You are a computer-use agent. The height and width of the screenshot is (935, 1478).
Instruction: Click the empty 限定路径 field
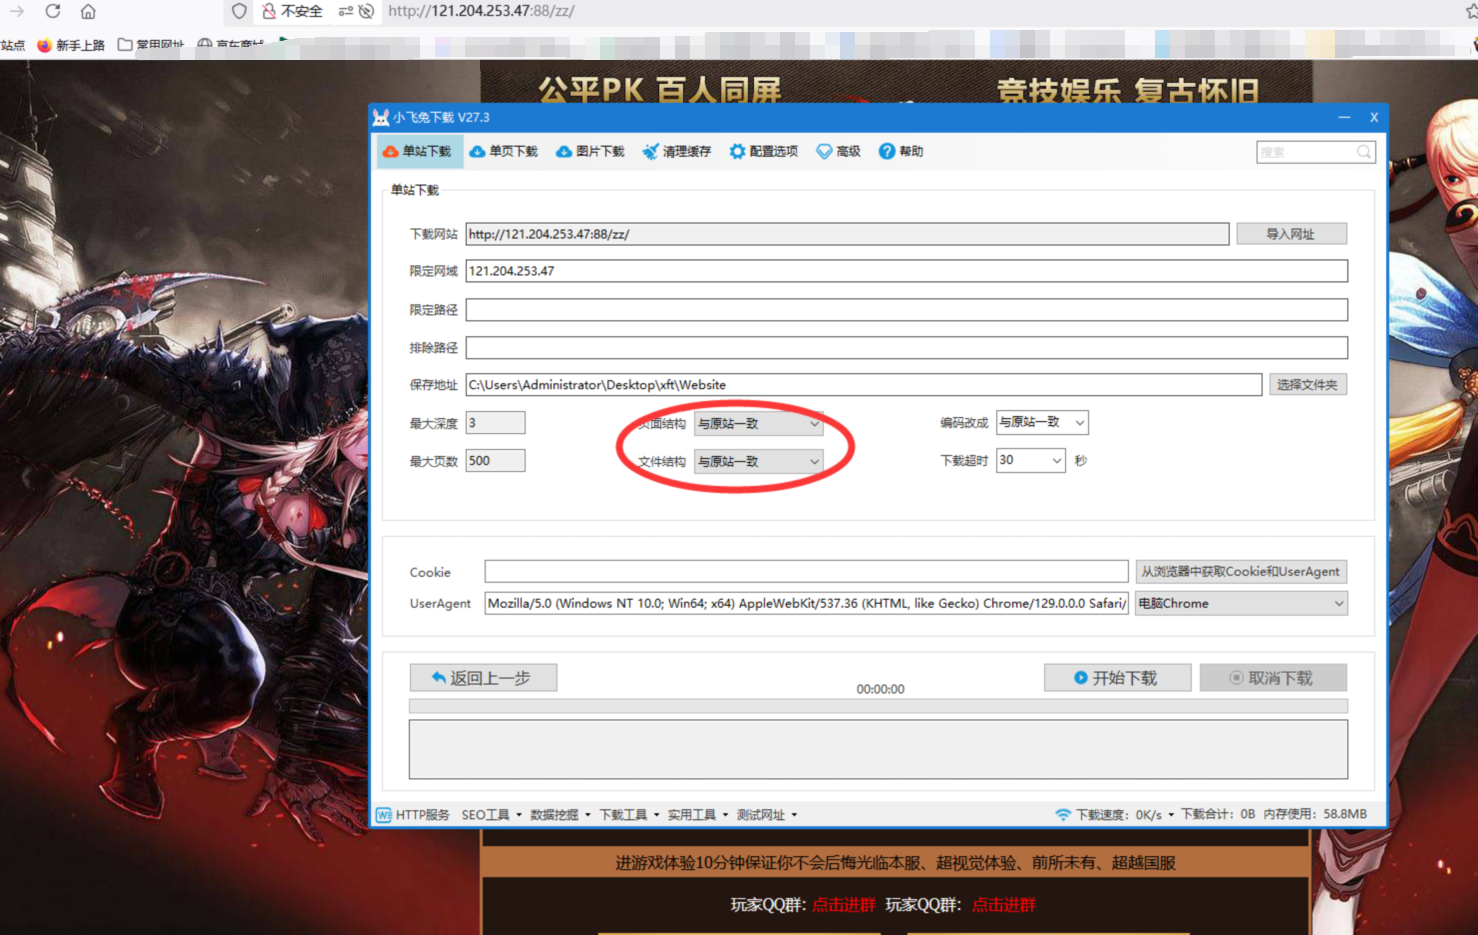click(x=906, y=310)
